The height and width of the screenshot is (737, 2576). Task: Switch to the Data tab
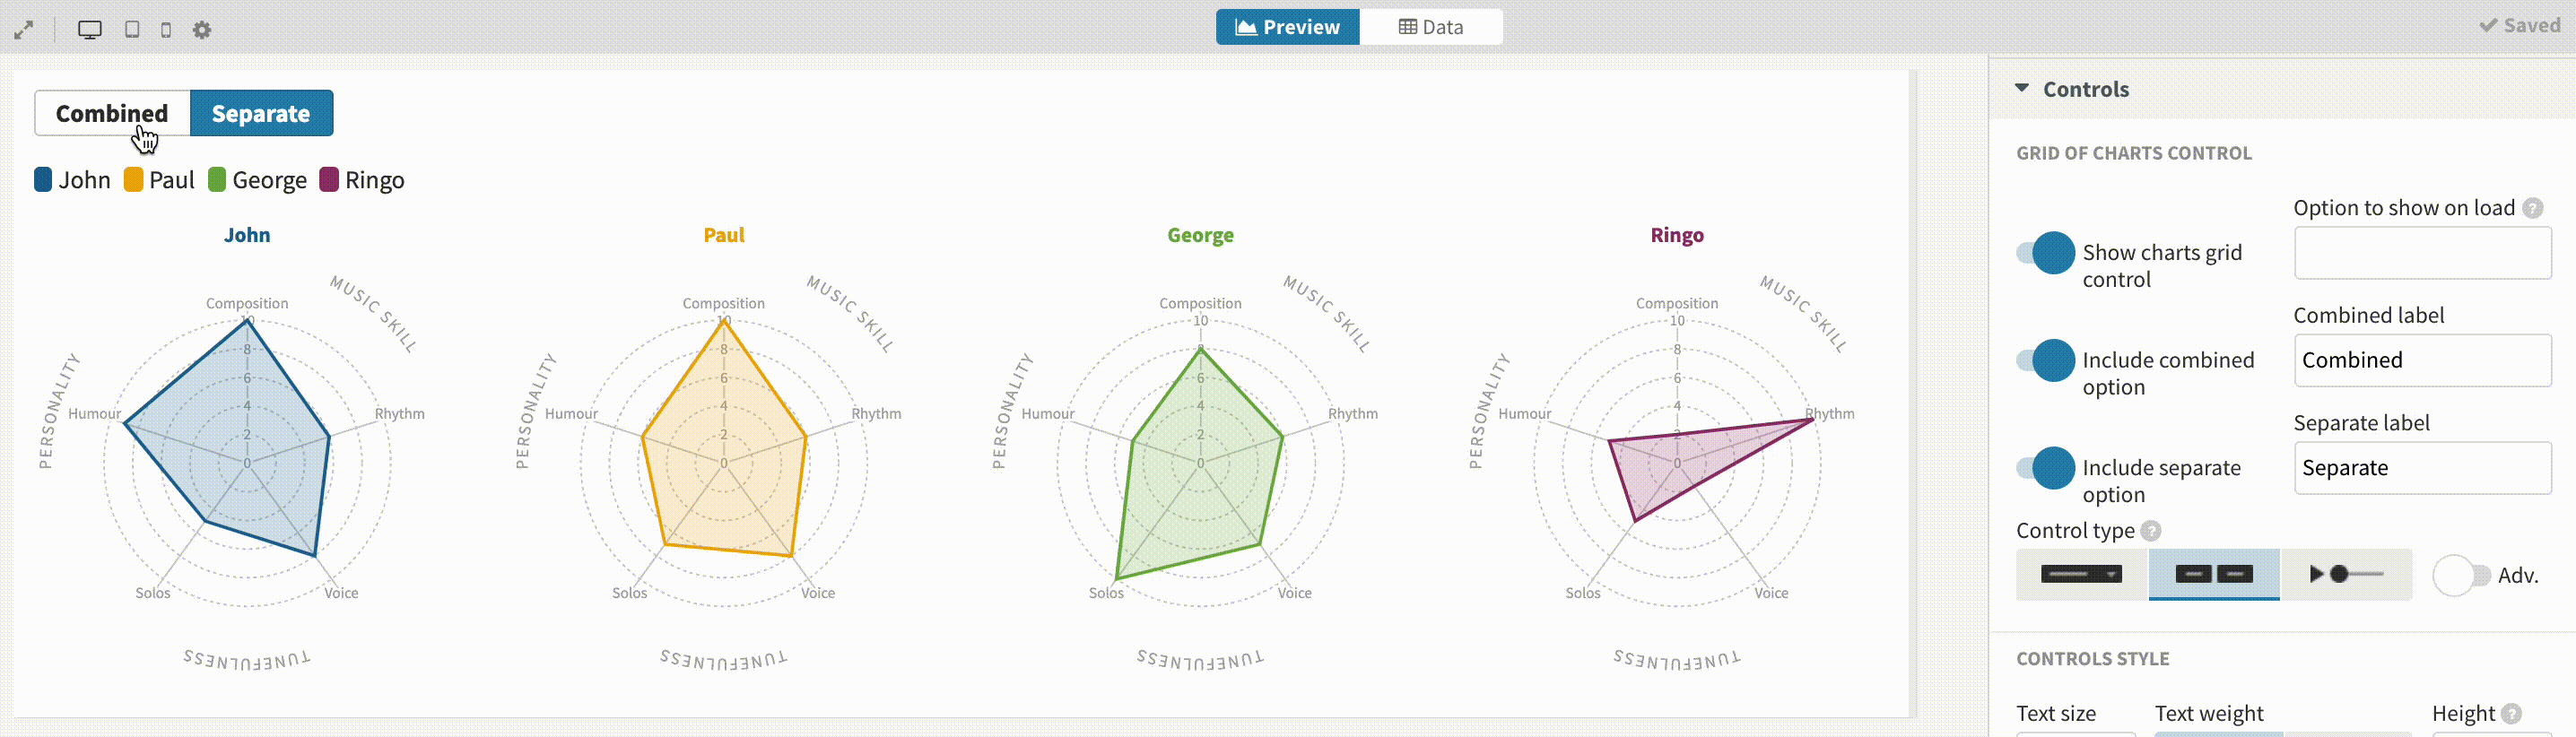click(x=1431, y=26)
